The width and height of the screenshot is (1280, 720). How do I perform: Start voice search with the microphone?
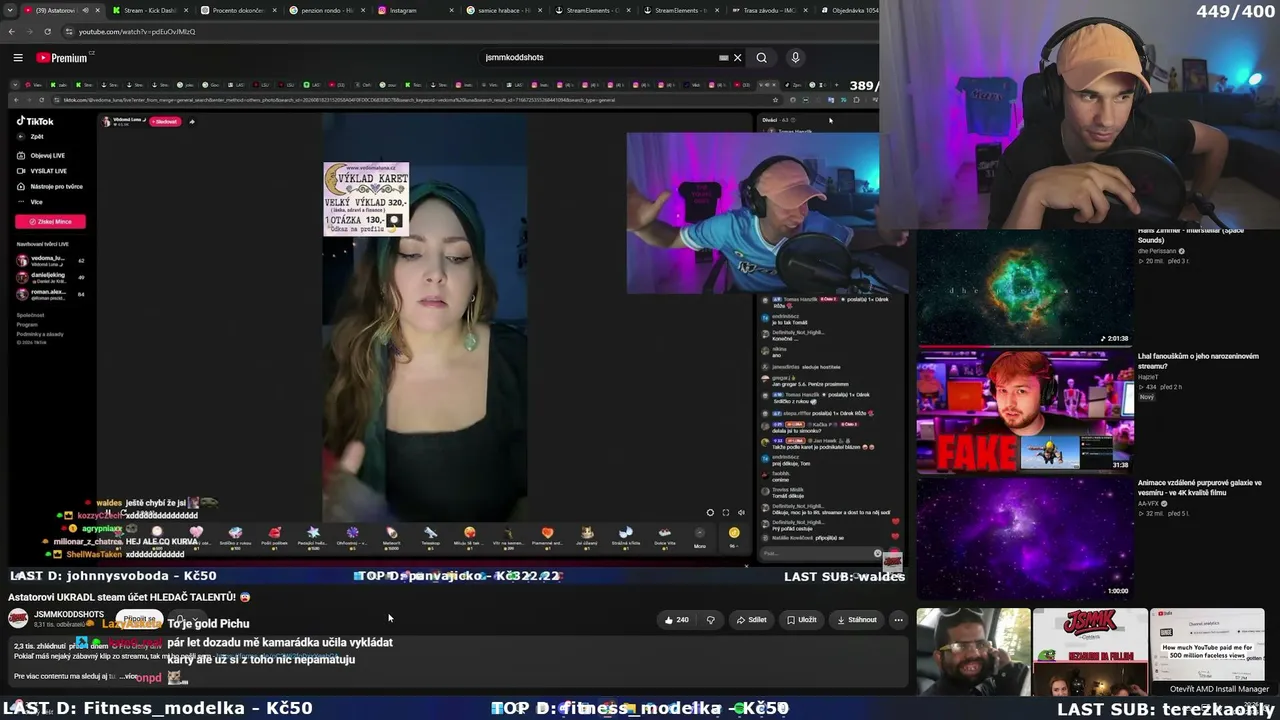pyautogui.click(x=795, y=58)
